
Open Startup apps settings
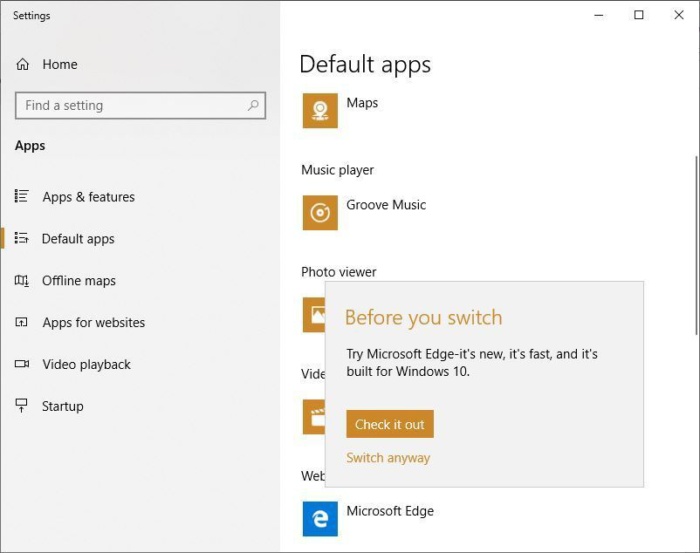tap(62, 406)
